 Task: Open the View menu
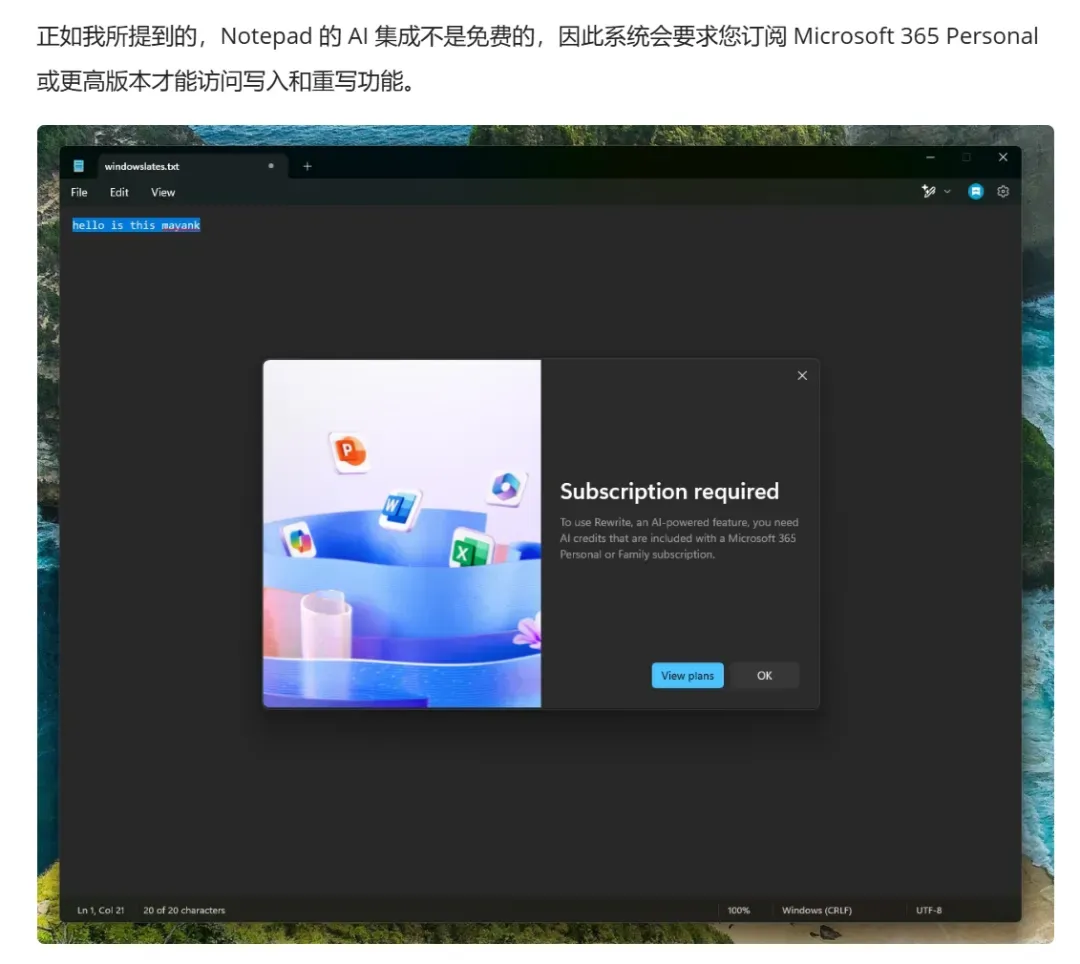[163, 192]
